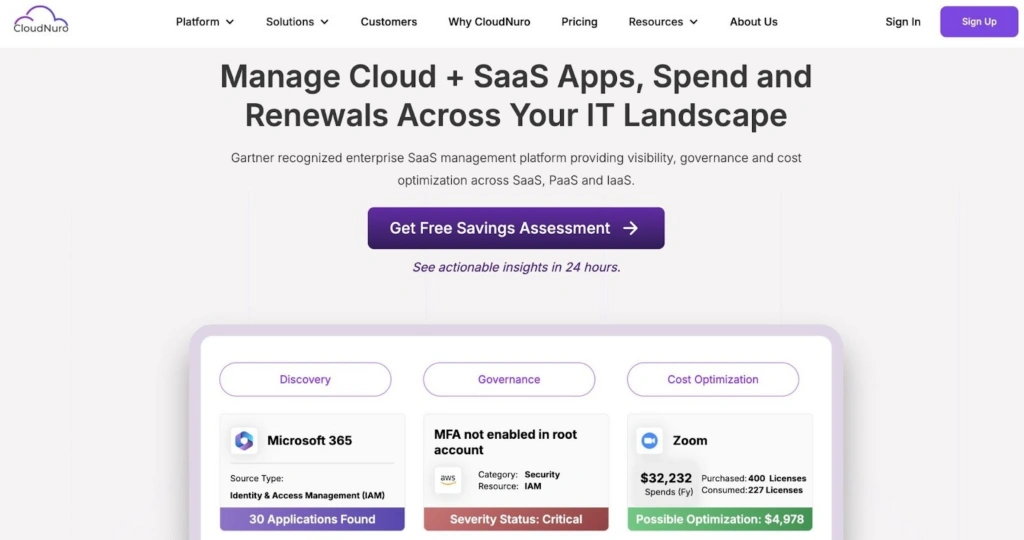This screenshot has width=1024, height=540.
Task: Click the Possible Optimization: $4,978 bar
Action: click(x=720, y=519)
